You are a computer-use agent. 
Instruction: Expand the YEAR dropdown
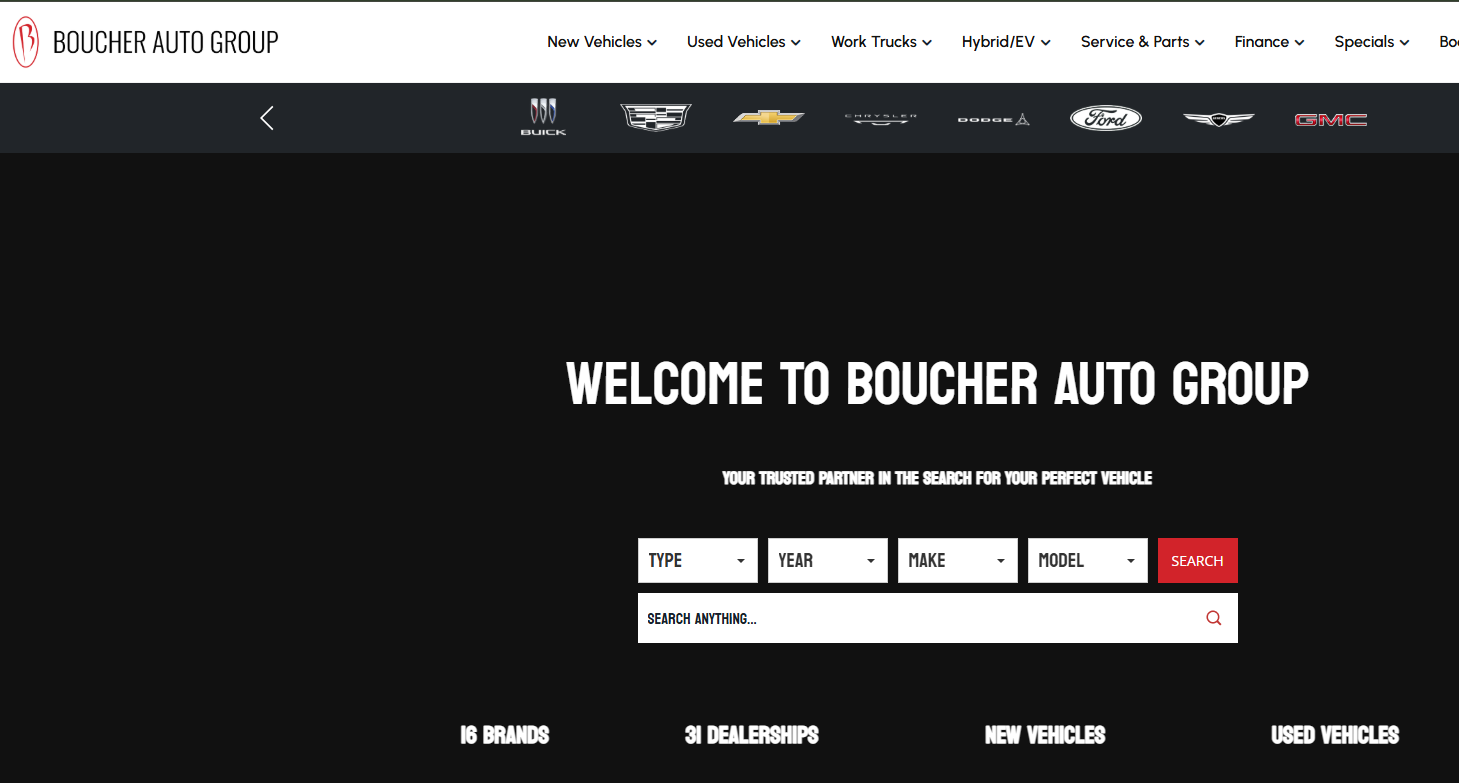(828, 560)
